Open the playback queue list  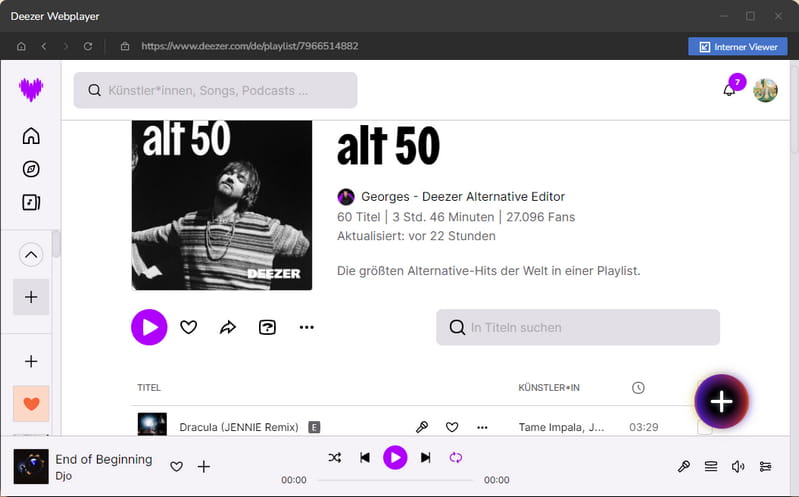coord(711,466)
